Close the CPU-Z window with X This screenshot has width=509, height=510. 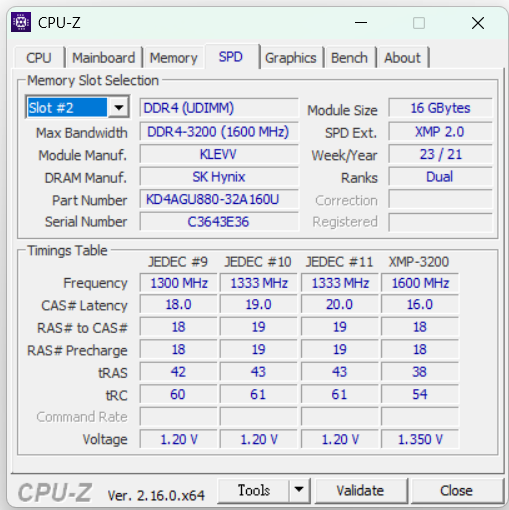pos(478,23)
